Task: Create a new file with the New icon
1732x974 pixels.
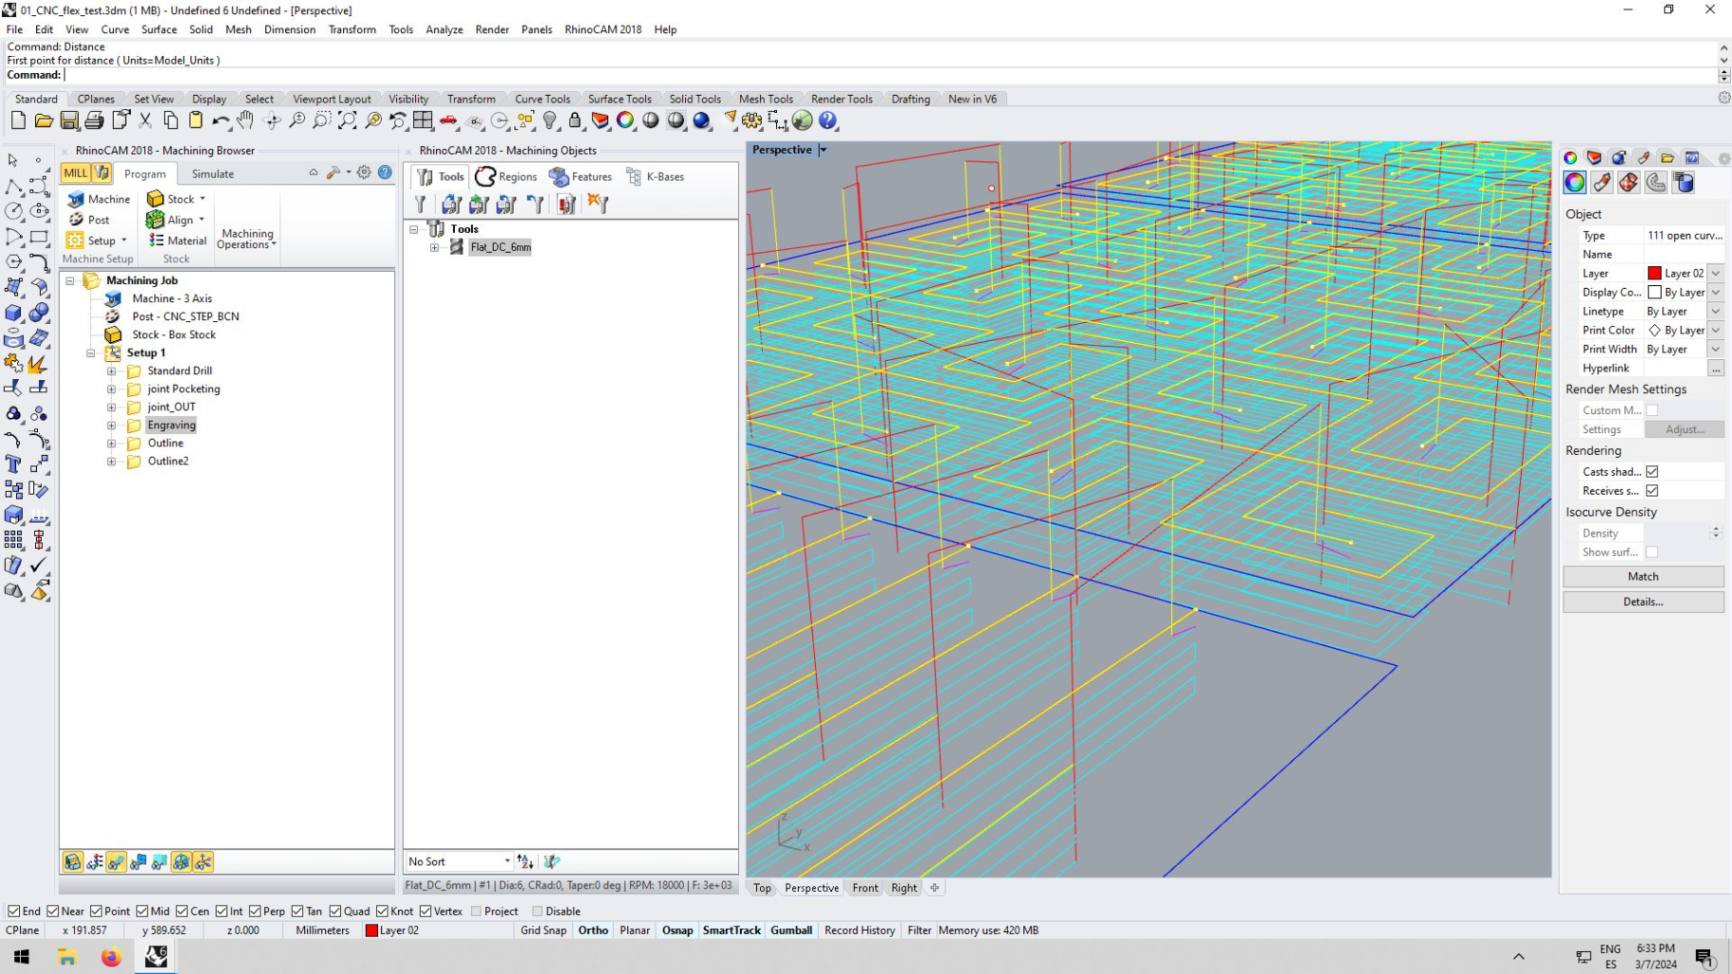Action: point(18,121)
